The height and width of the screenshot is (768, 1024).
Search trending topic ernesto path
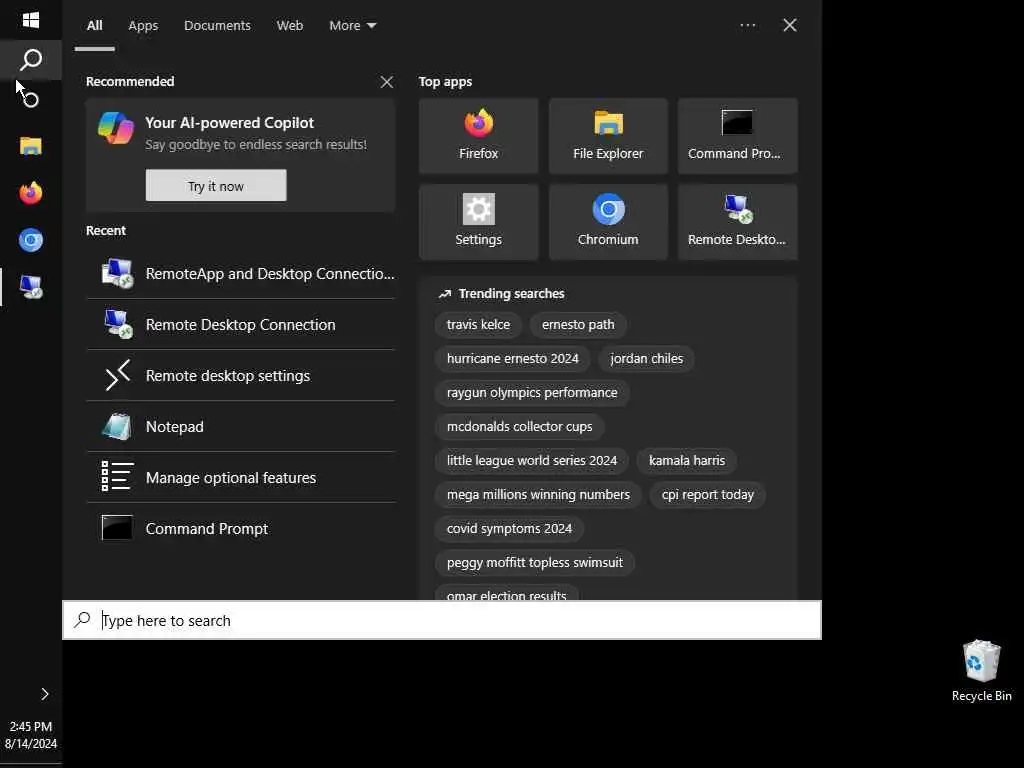pos(578,325)
